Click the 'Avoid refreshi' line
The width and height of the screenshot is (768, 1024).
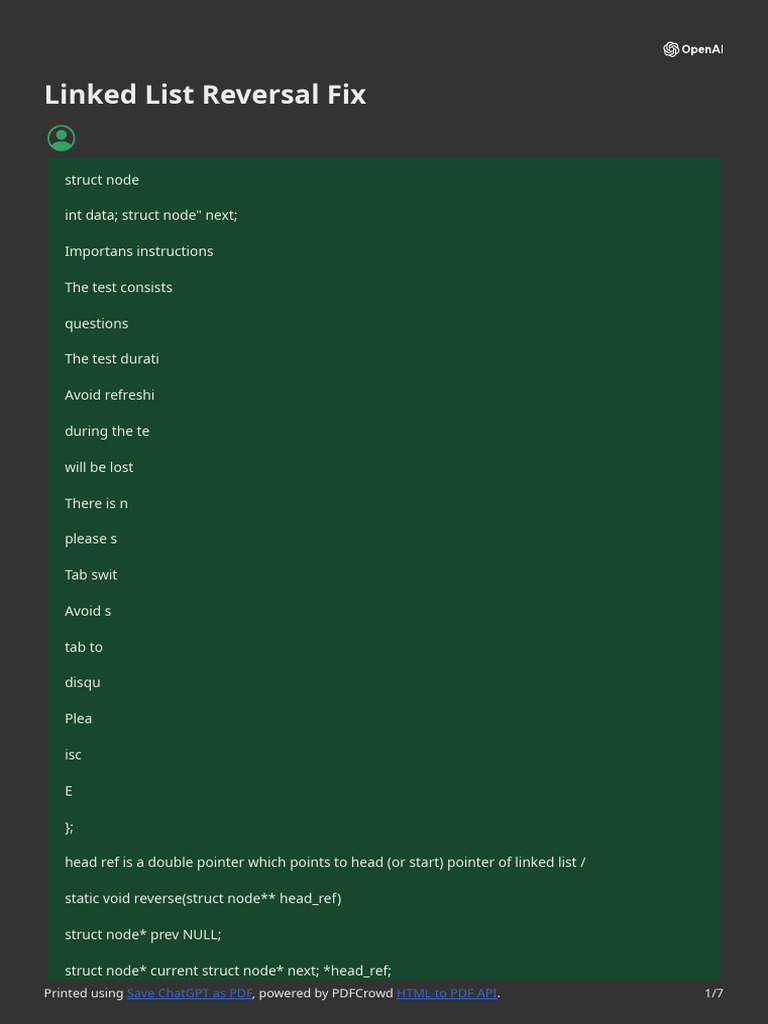(x=110, y=395)
